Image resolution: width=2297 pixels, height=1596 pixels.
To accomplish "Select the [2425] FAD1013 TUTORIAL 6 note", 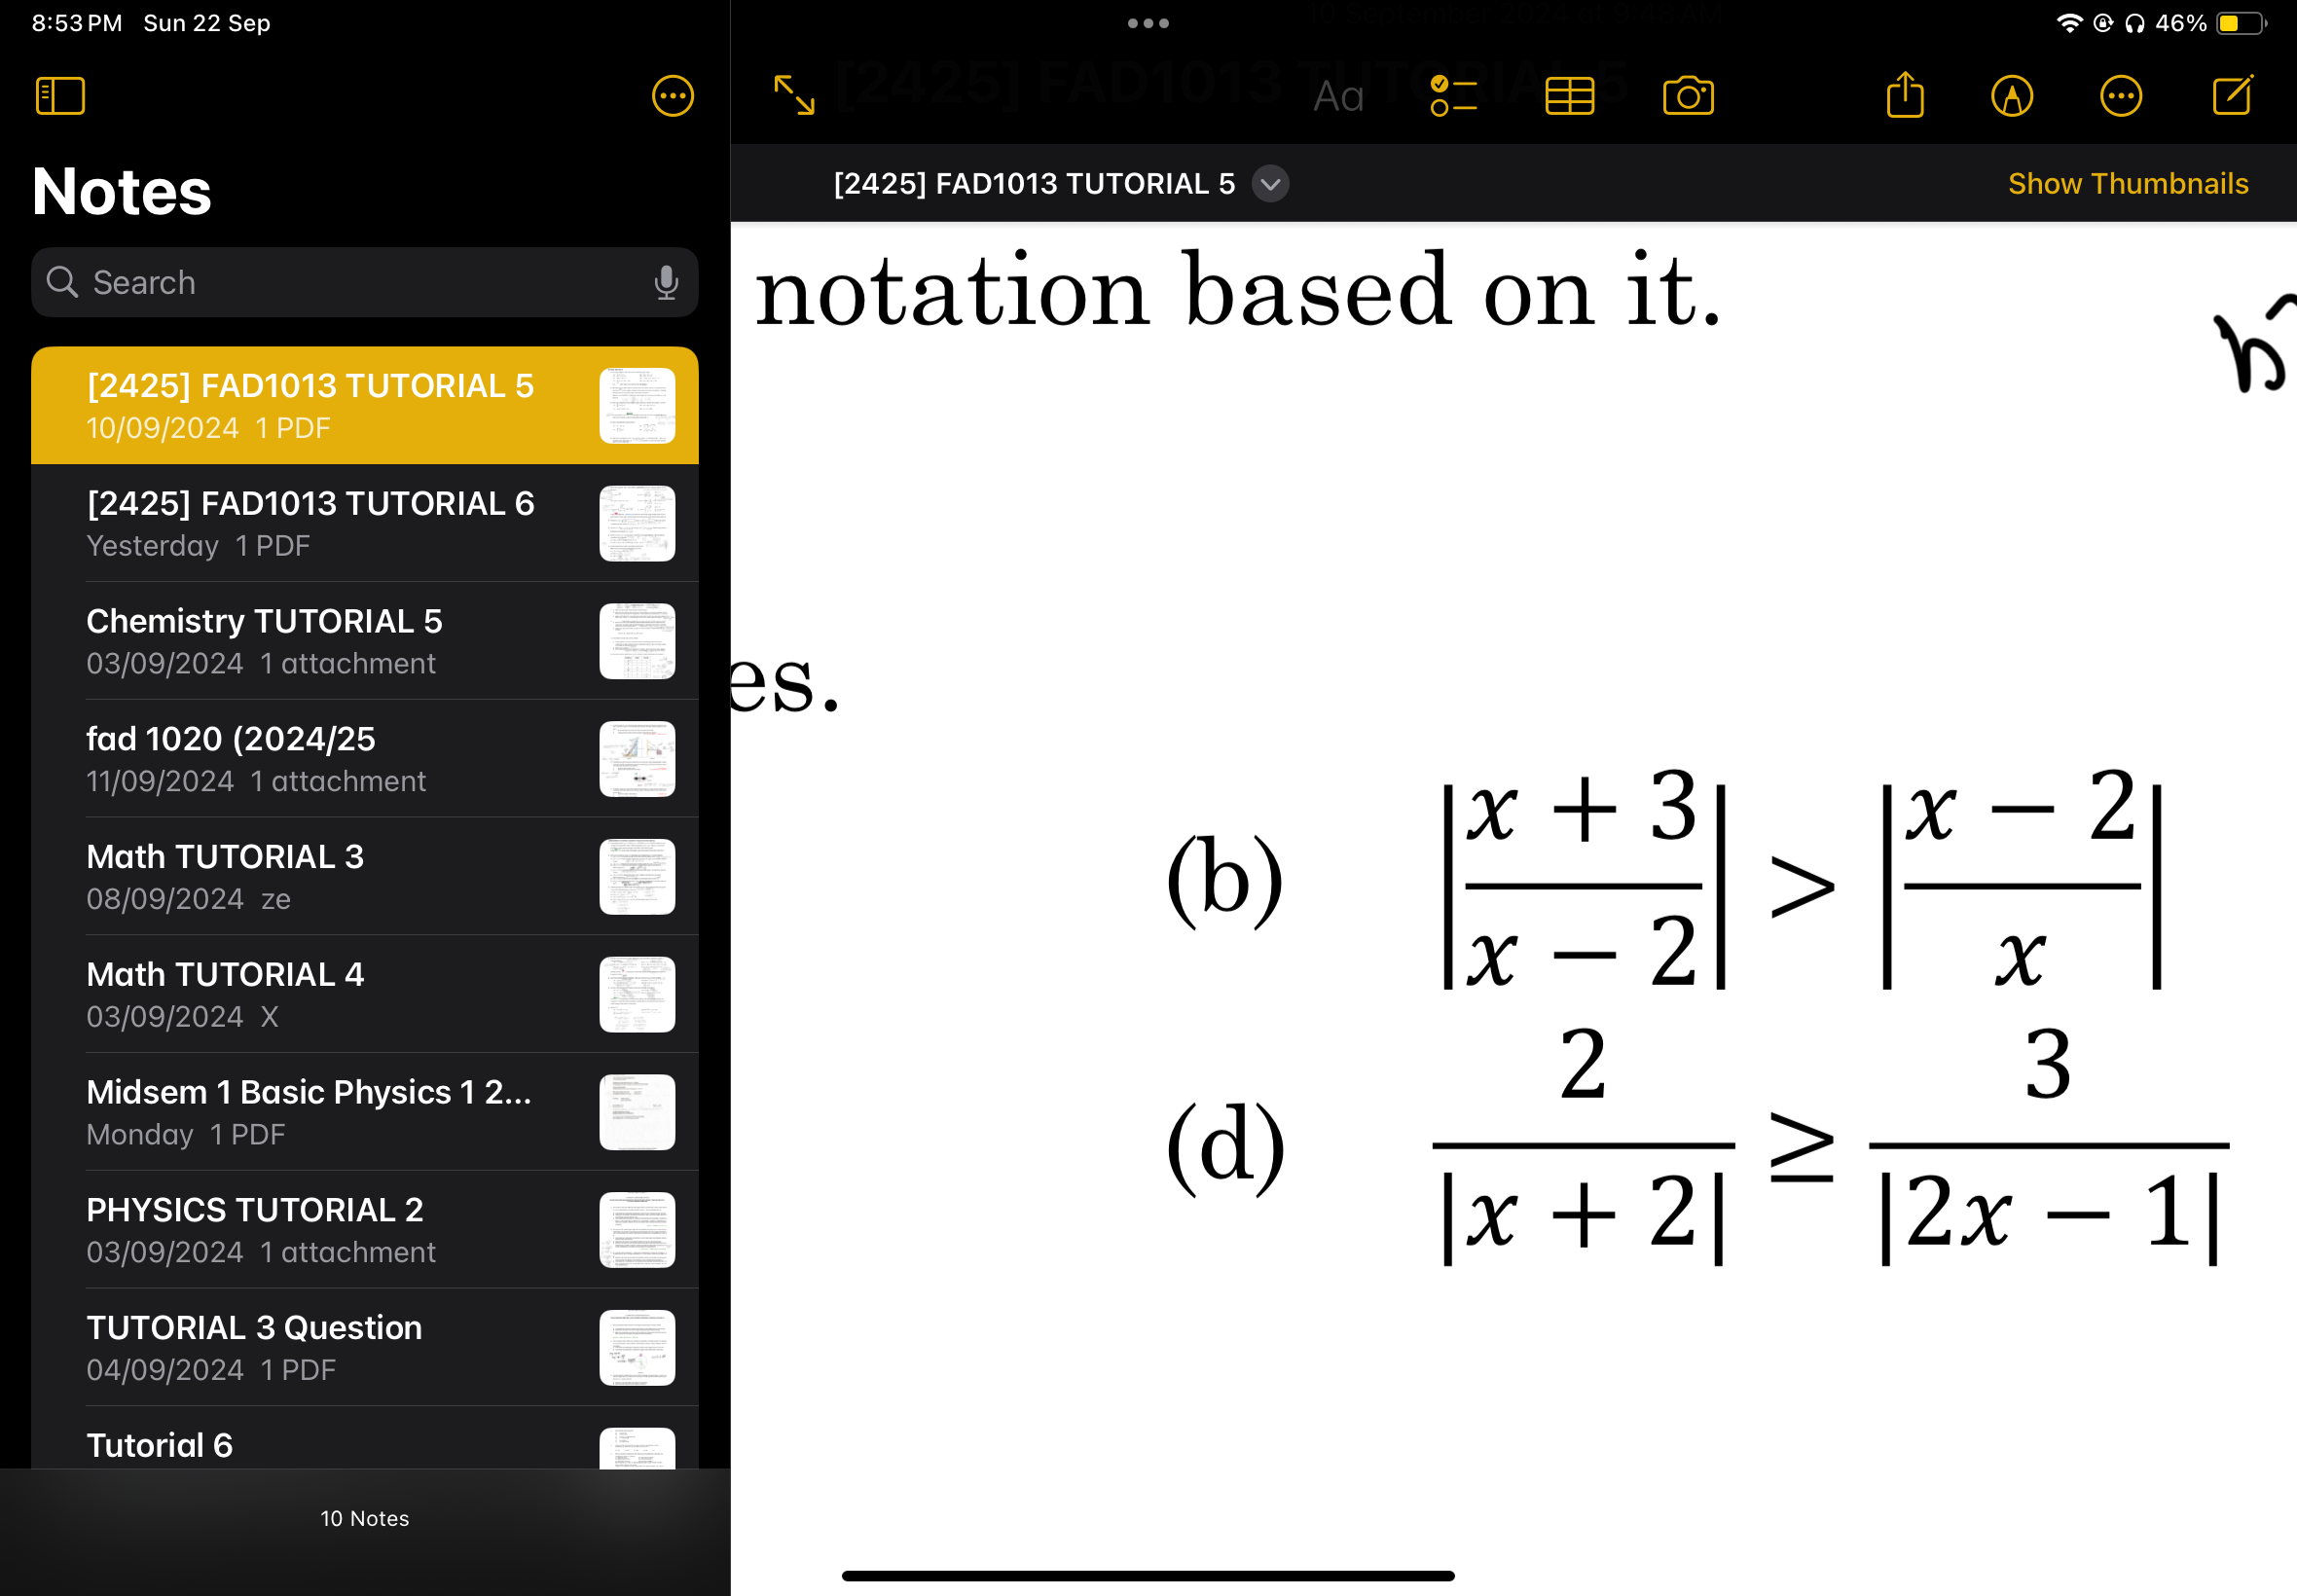I will pos(363,524).
